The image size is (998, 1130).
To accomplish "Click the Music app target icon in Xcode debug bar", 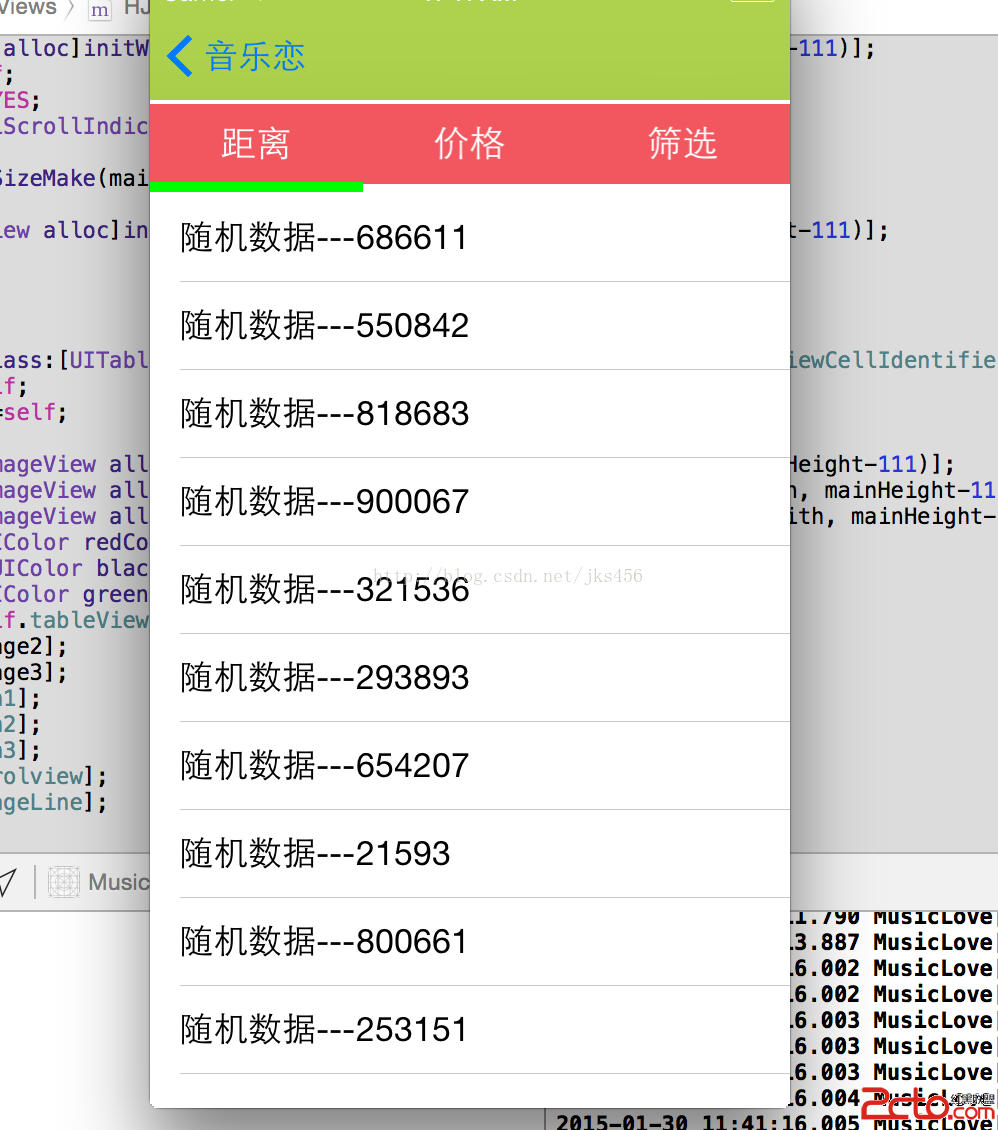I will pyautogui.click(x=63, y=882).
